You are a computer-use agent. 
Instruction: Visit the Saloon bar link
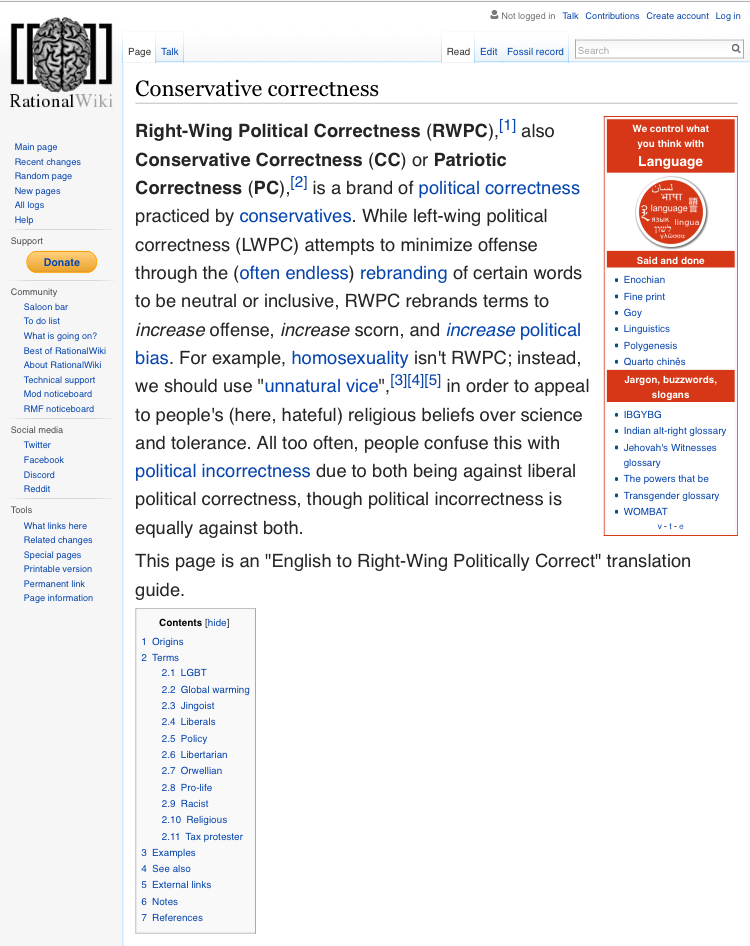tap(46, 306)
